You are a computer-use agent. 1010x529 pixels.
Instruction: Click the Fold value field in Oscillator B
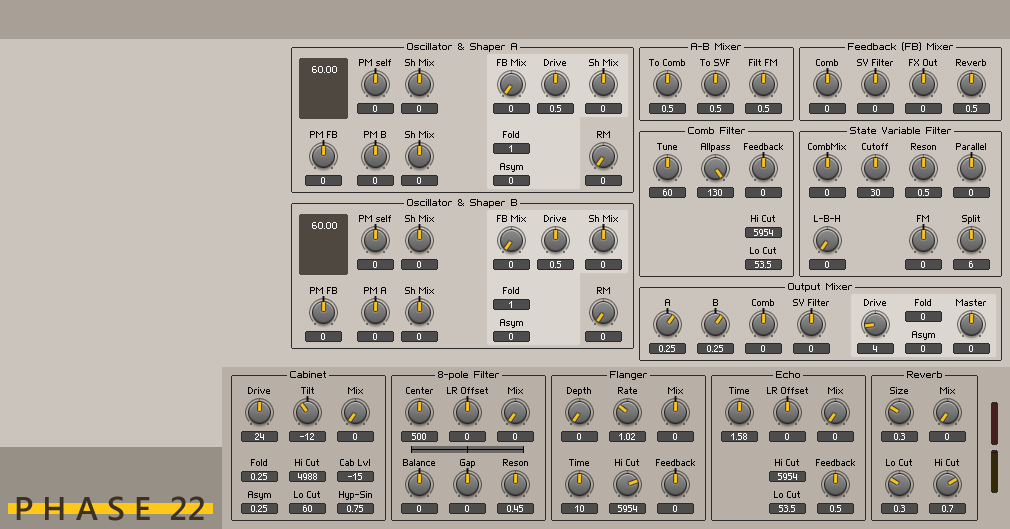pos(511,305)
